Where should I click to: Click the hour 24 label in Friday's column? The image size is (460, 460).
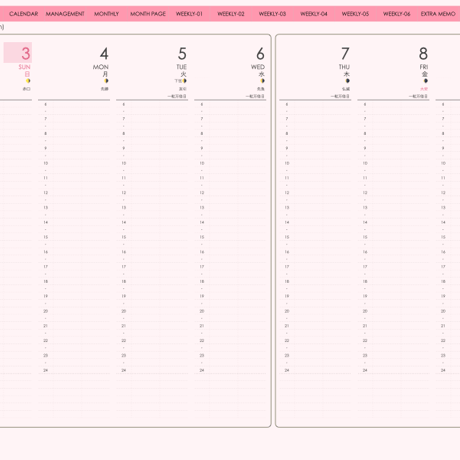(365, 370)
